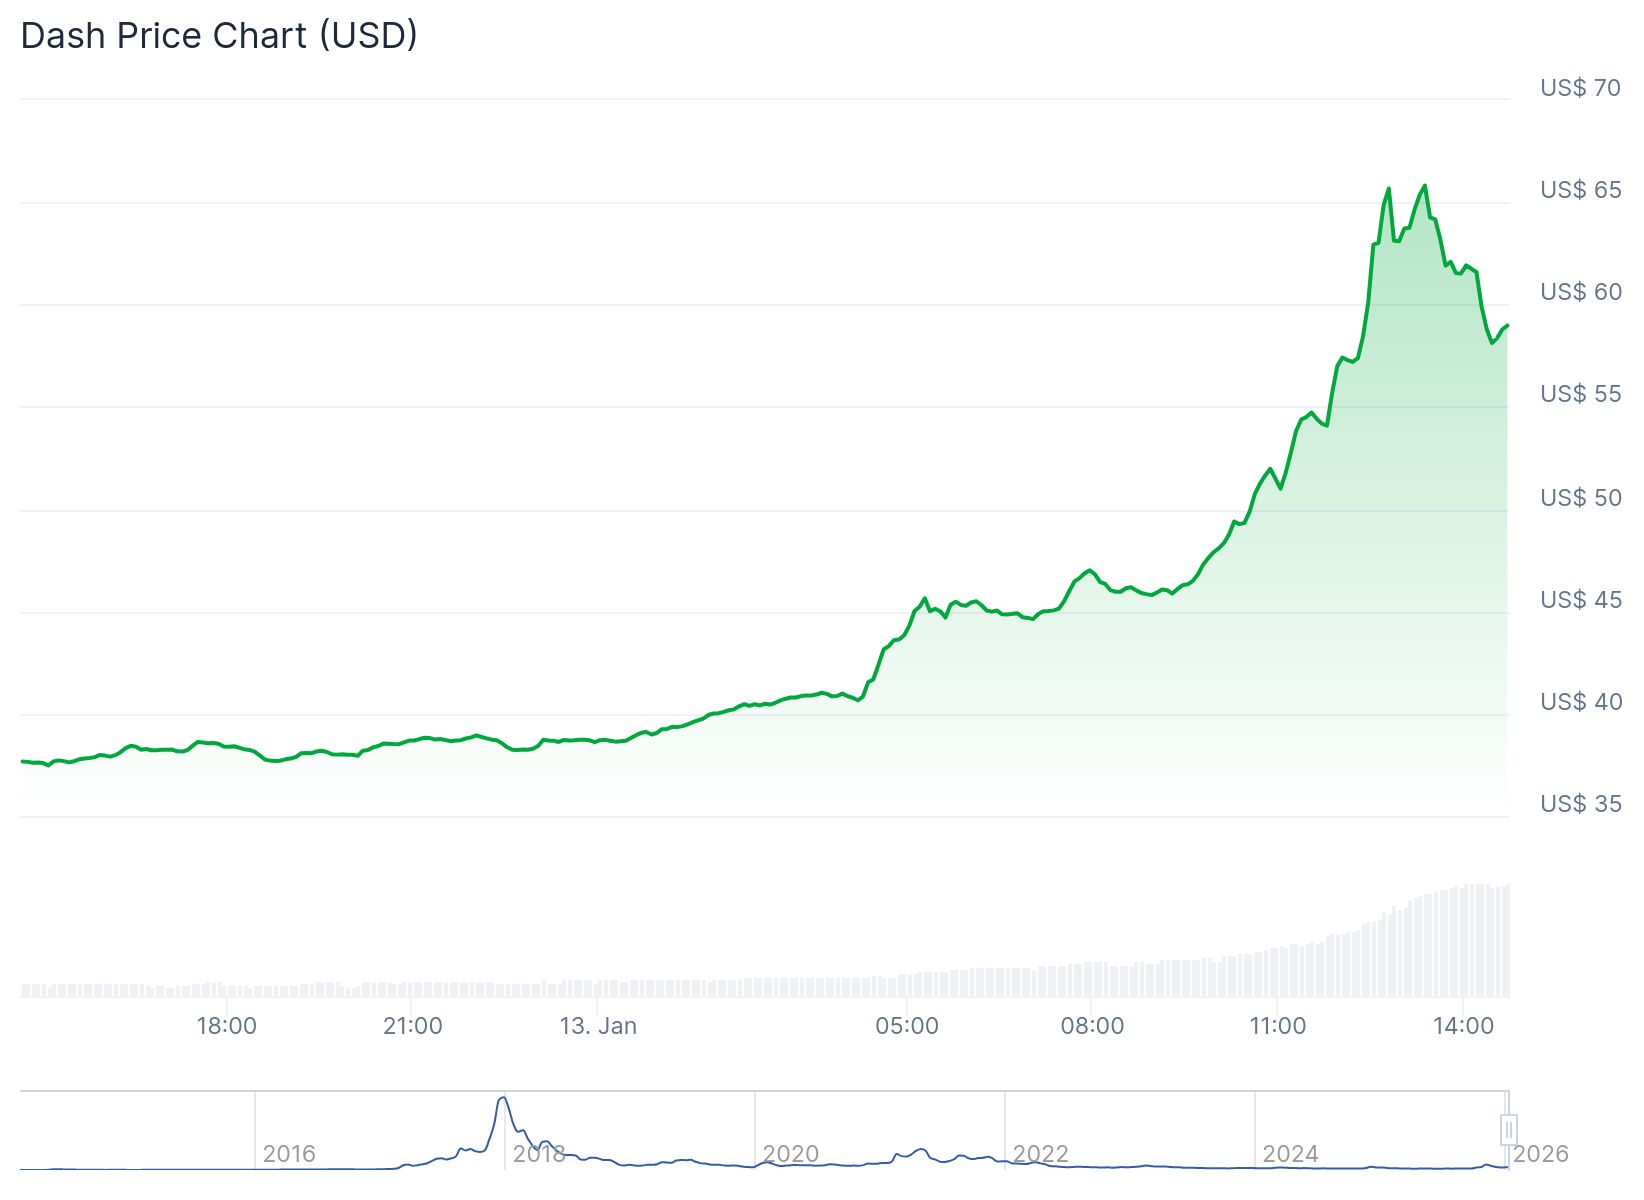Viewport: 1644px width, 1200px height.
Task: Click the US$ 70 price axis label
Action: 1580,88
